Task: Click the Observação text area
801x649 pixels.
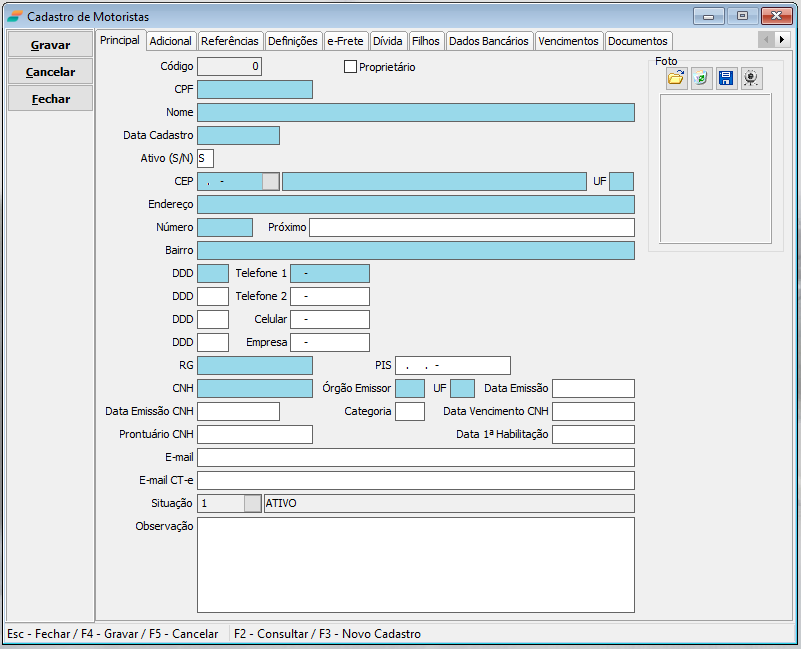Action: pyautogui.click(x=415, y=564)
